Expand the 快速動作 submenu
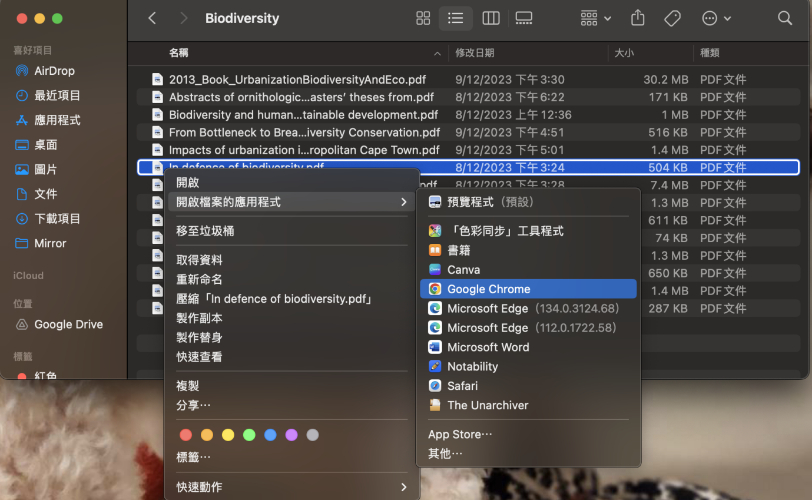812x500 pixels. click(x=292, y=487)
